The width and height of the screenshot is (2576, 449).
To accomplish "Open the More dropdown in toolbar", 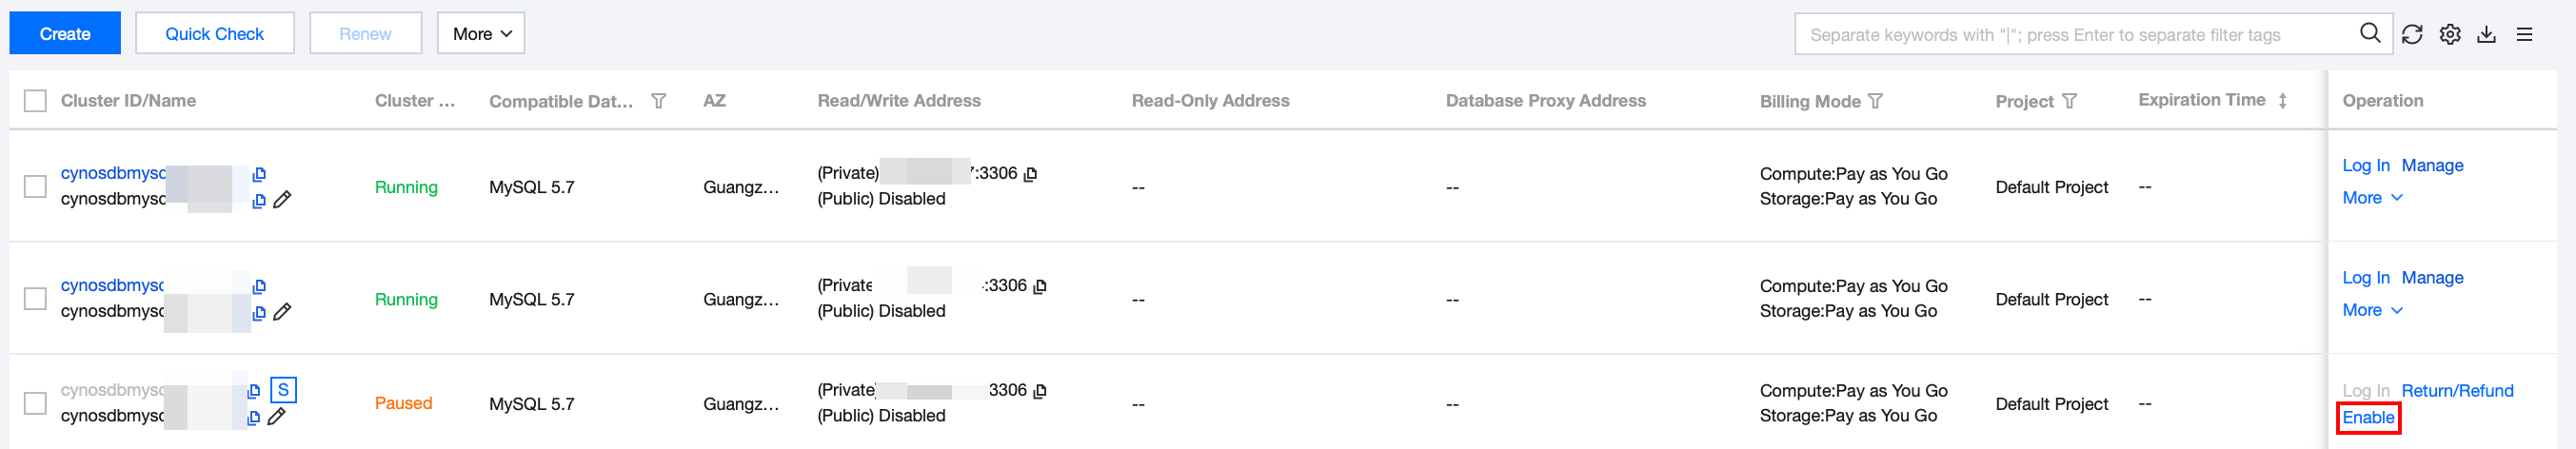I will pos(481,34).
